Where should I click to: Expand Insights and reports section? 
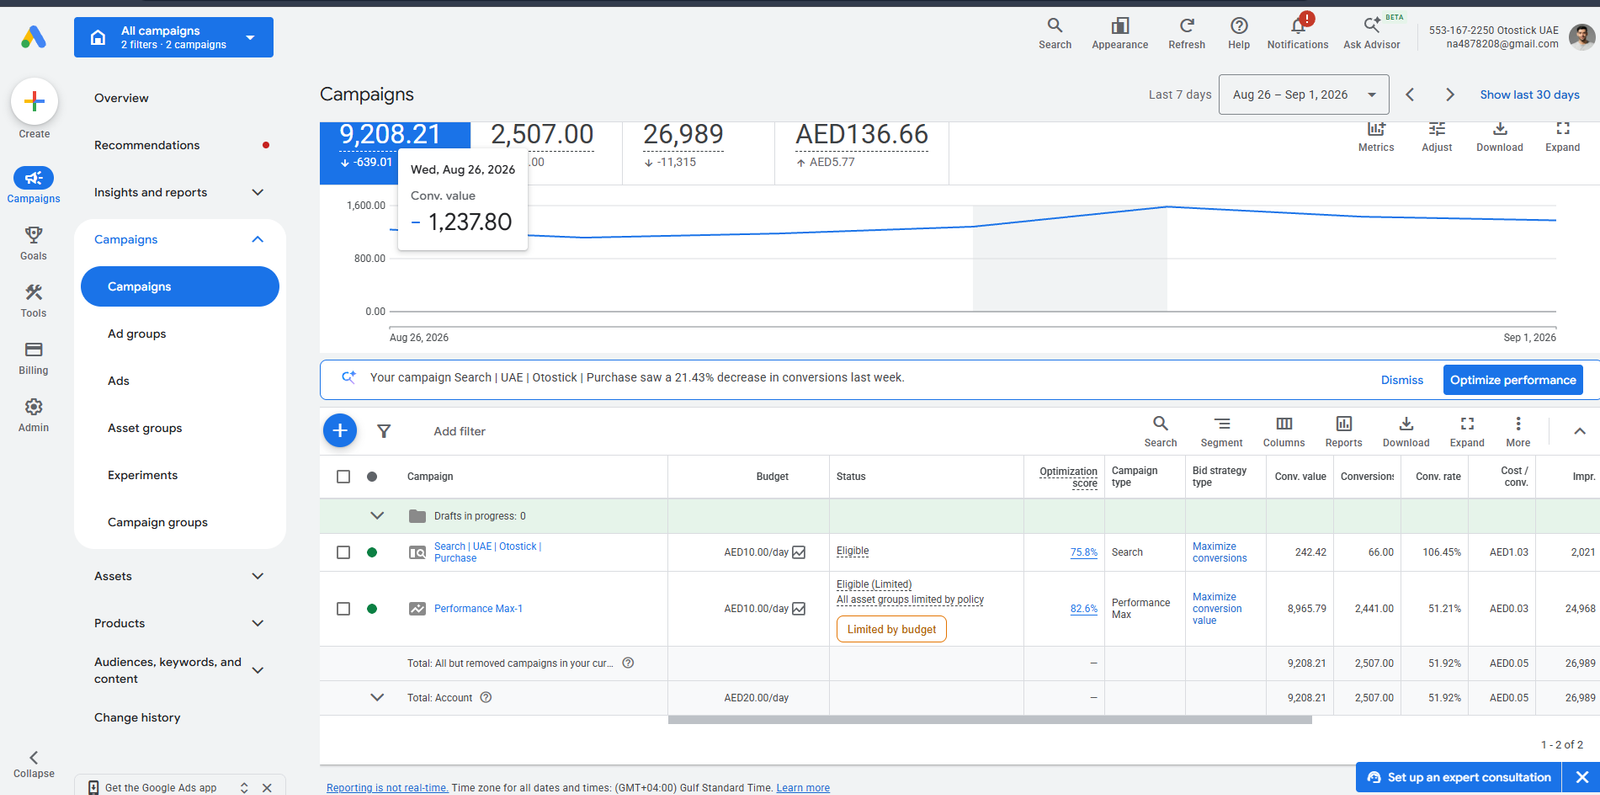coord(258,192)
